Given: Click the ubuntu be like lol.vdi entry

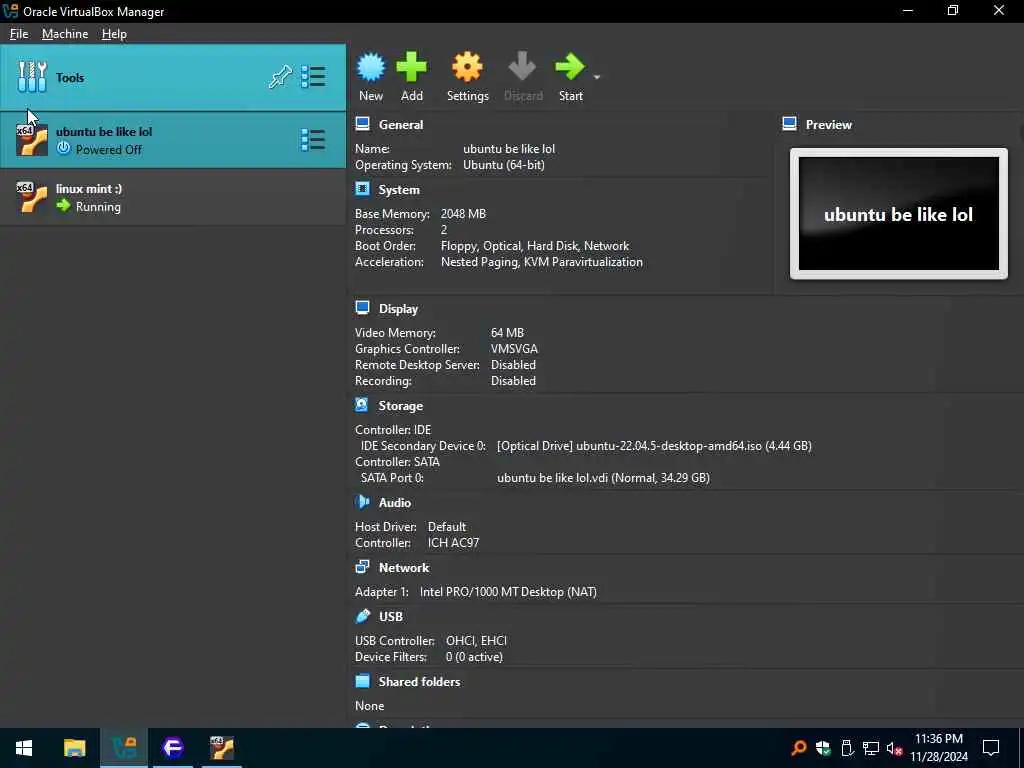Looking at the screenshot, I should (x=603, y=478).
